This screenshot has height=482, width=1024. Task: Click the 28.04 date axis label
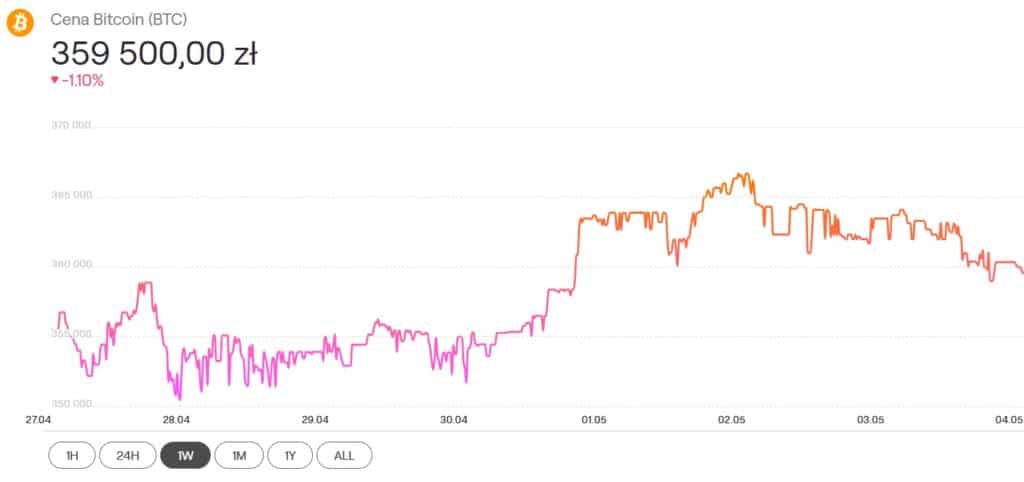(x=177, y=419)
